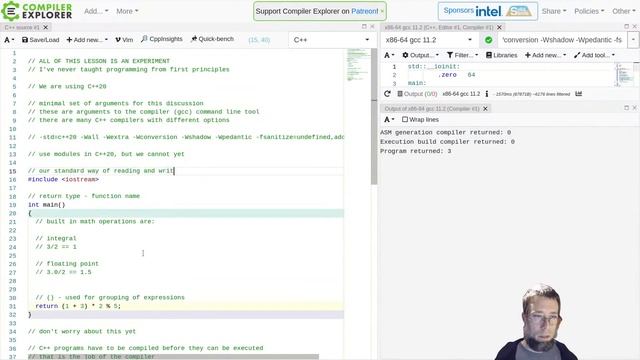Click the #include <iostream> line
The height and width of the screenshot is (360, 640).
[x=63, y=179]
